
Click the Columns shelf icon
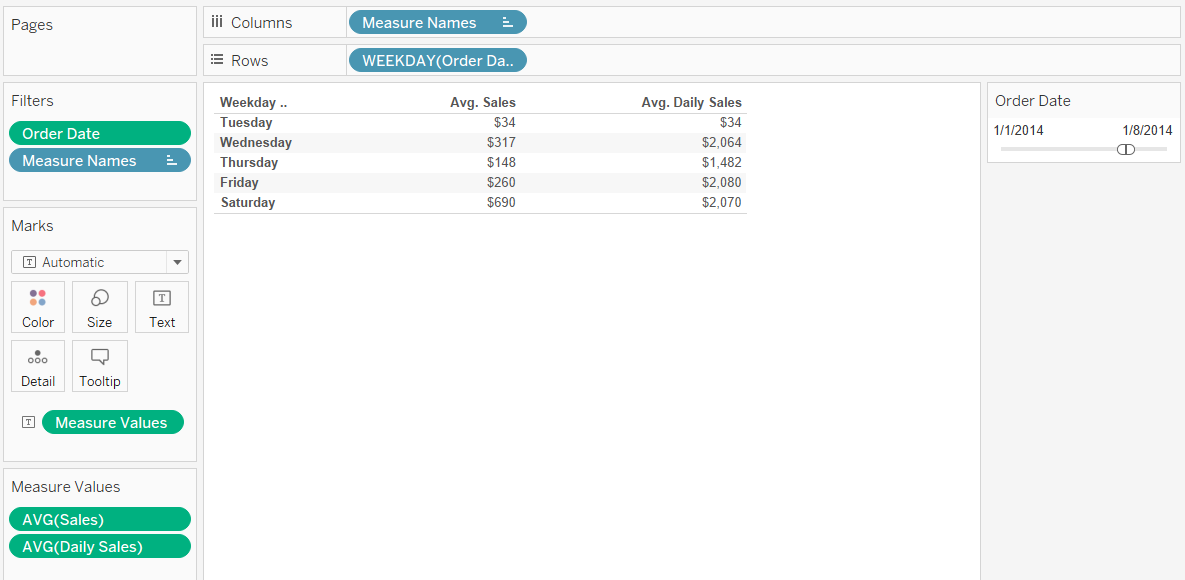pyautogui.click(x=217, y=23)
